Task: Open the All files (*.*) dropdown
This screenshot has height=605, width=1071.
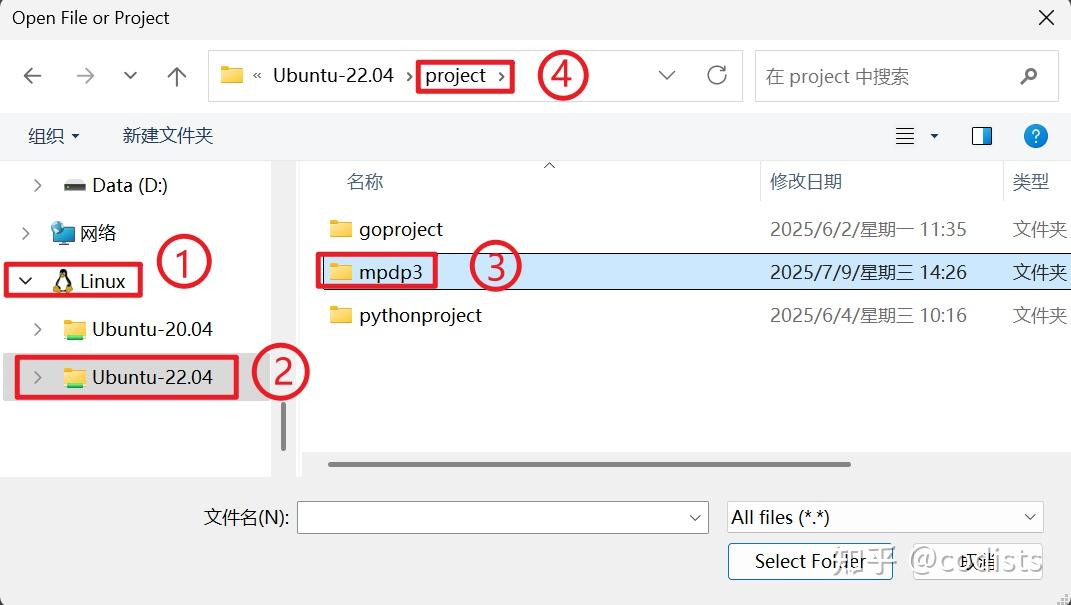Action: click(884, 517)
